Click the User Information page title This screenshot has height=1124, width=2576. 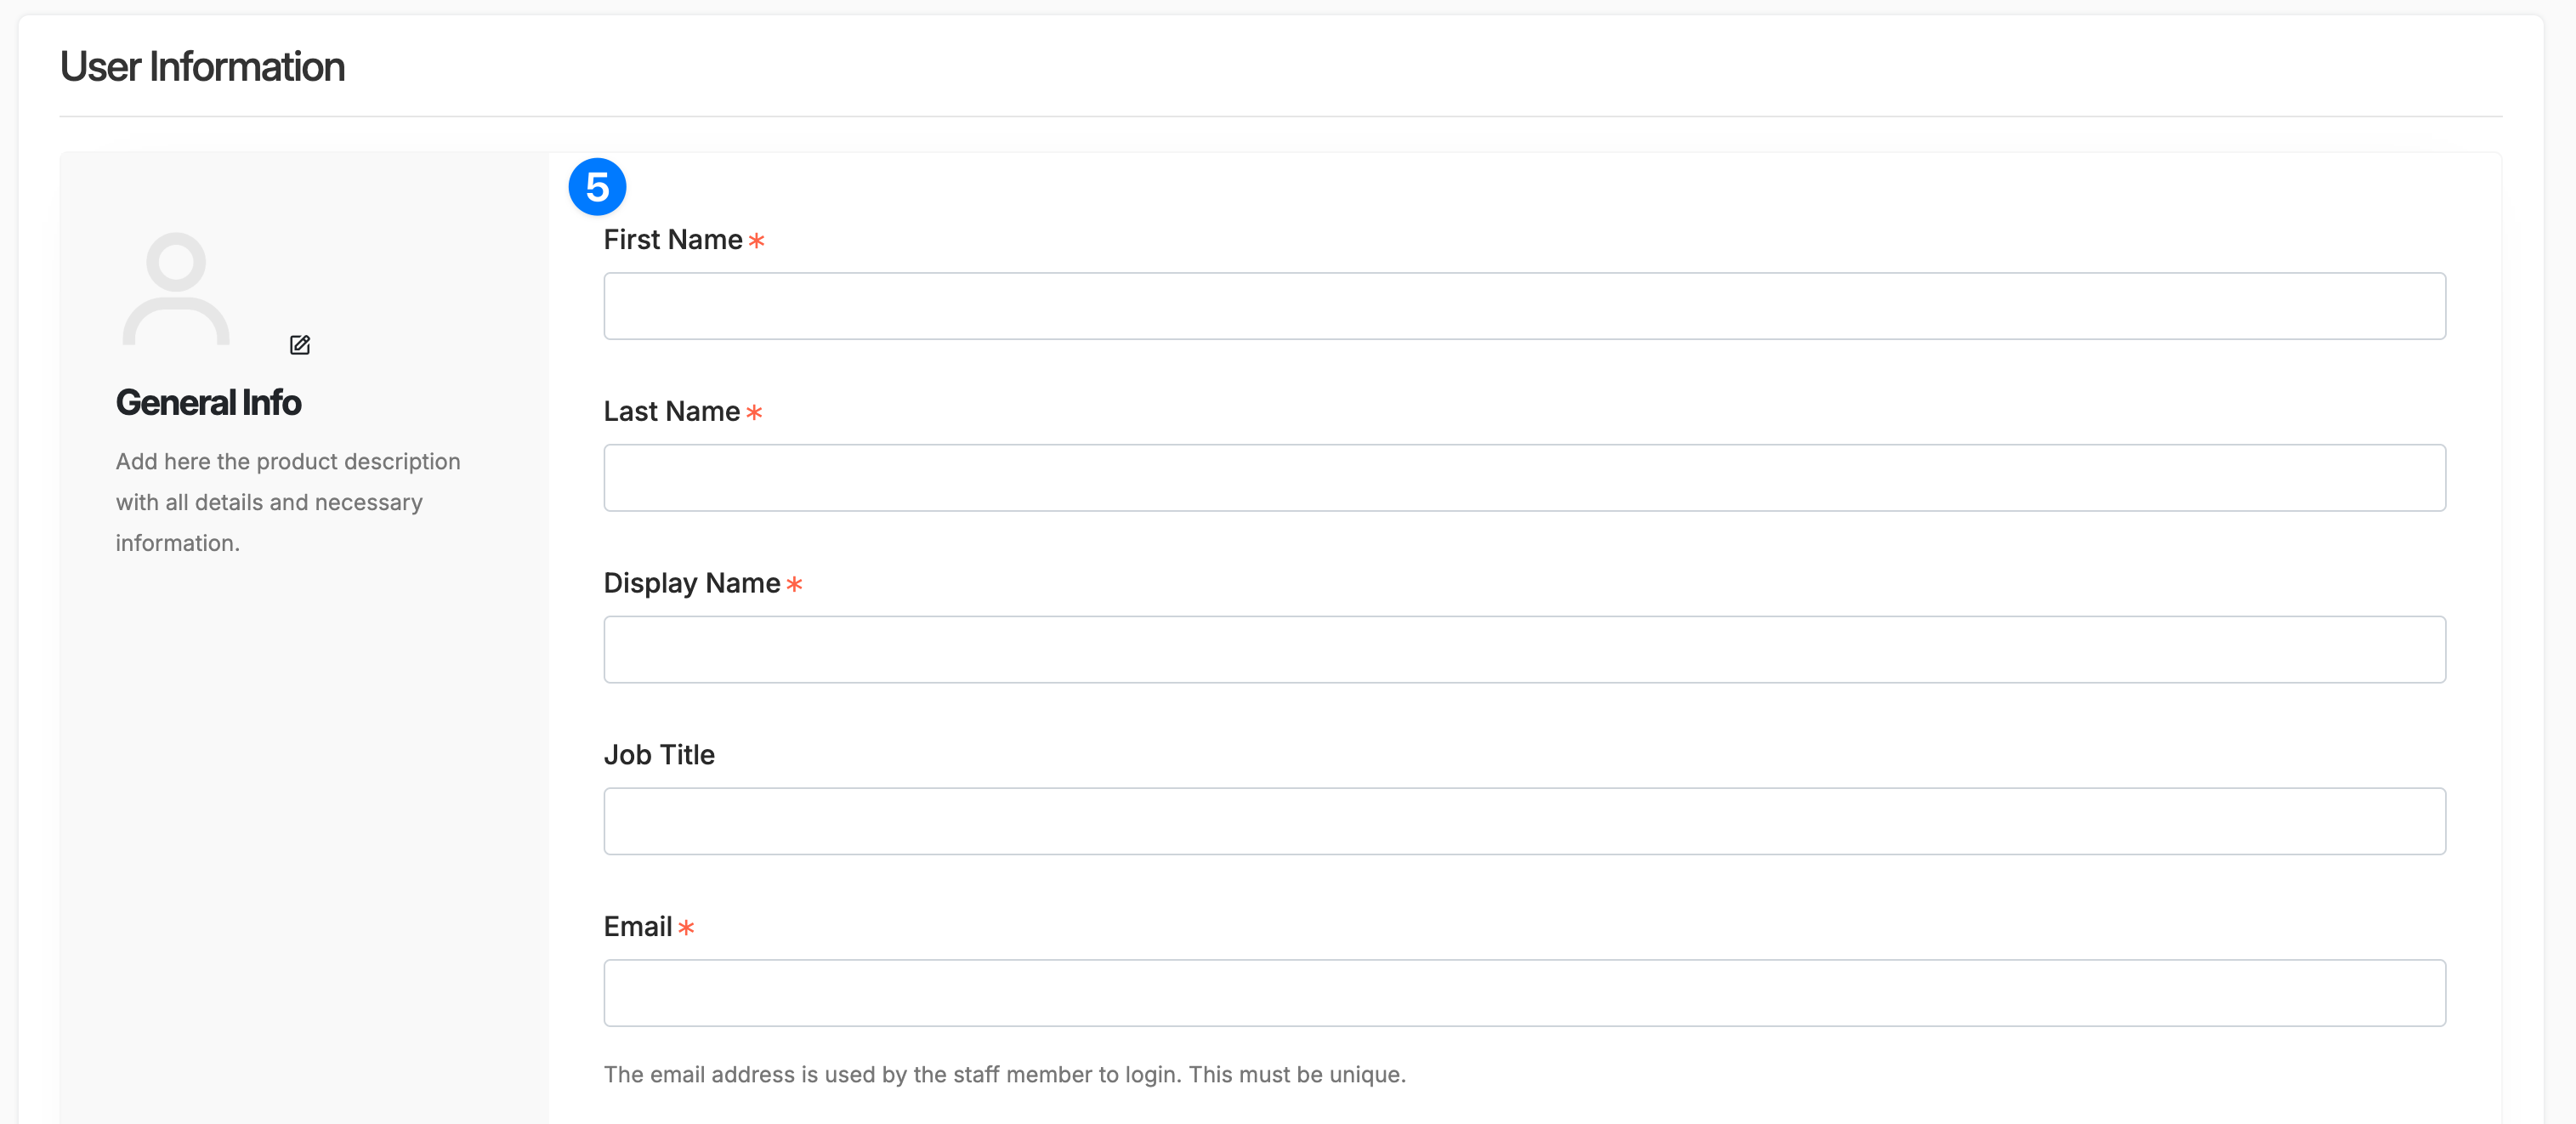point(201,66)
